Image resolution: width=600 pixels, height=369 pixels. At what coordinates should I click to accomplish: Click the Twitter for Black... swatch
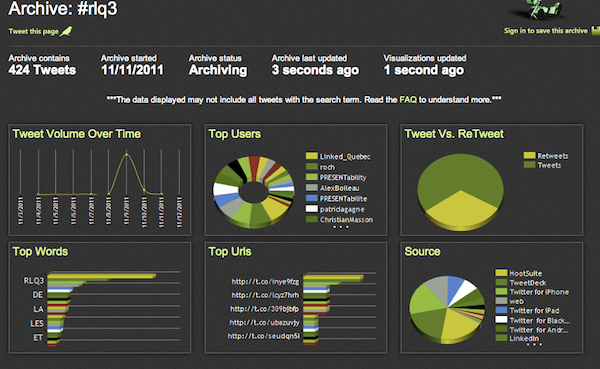tap(501, 320)
